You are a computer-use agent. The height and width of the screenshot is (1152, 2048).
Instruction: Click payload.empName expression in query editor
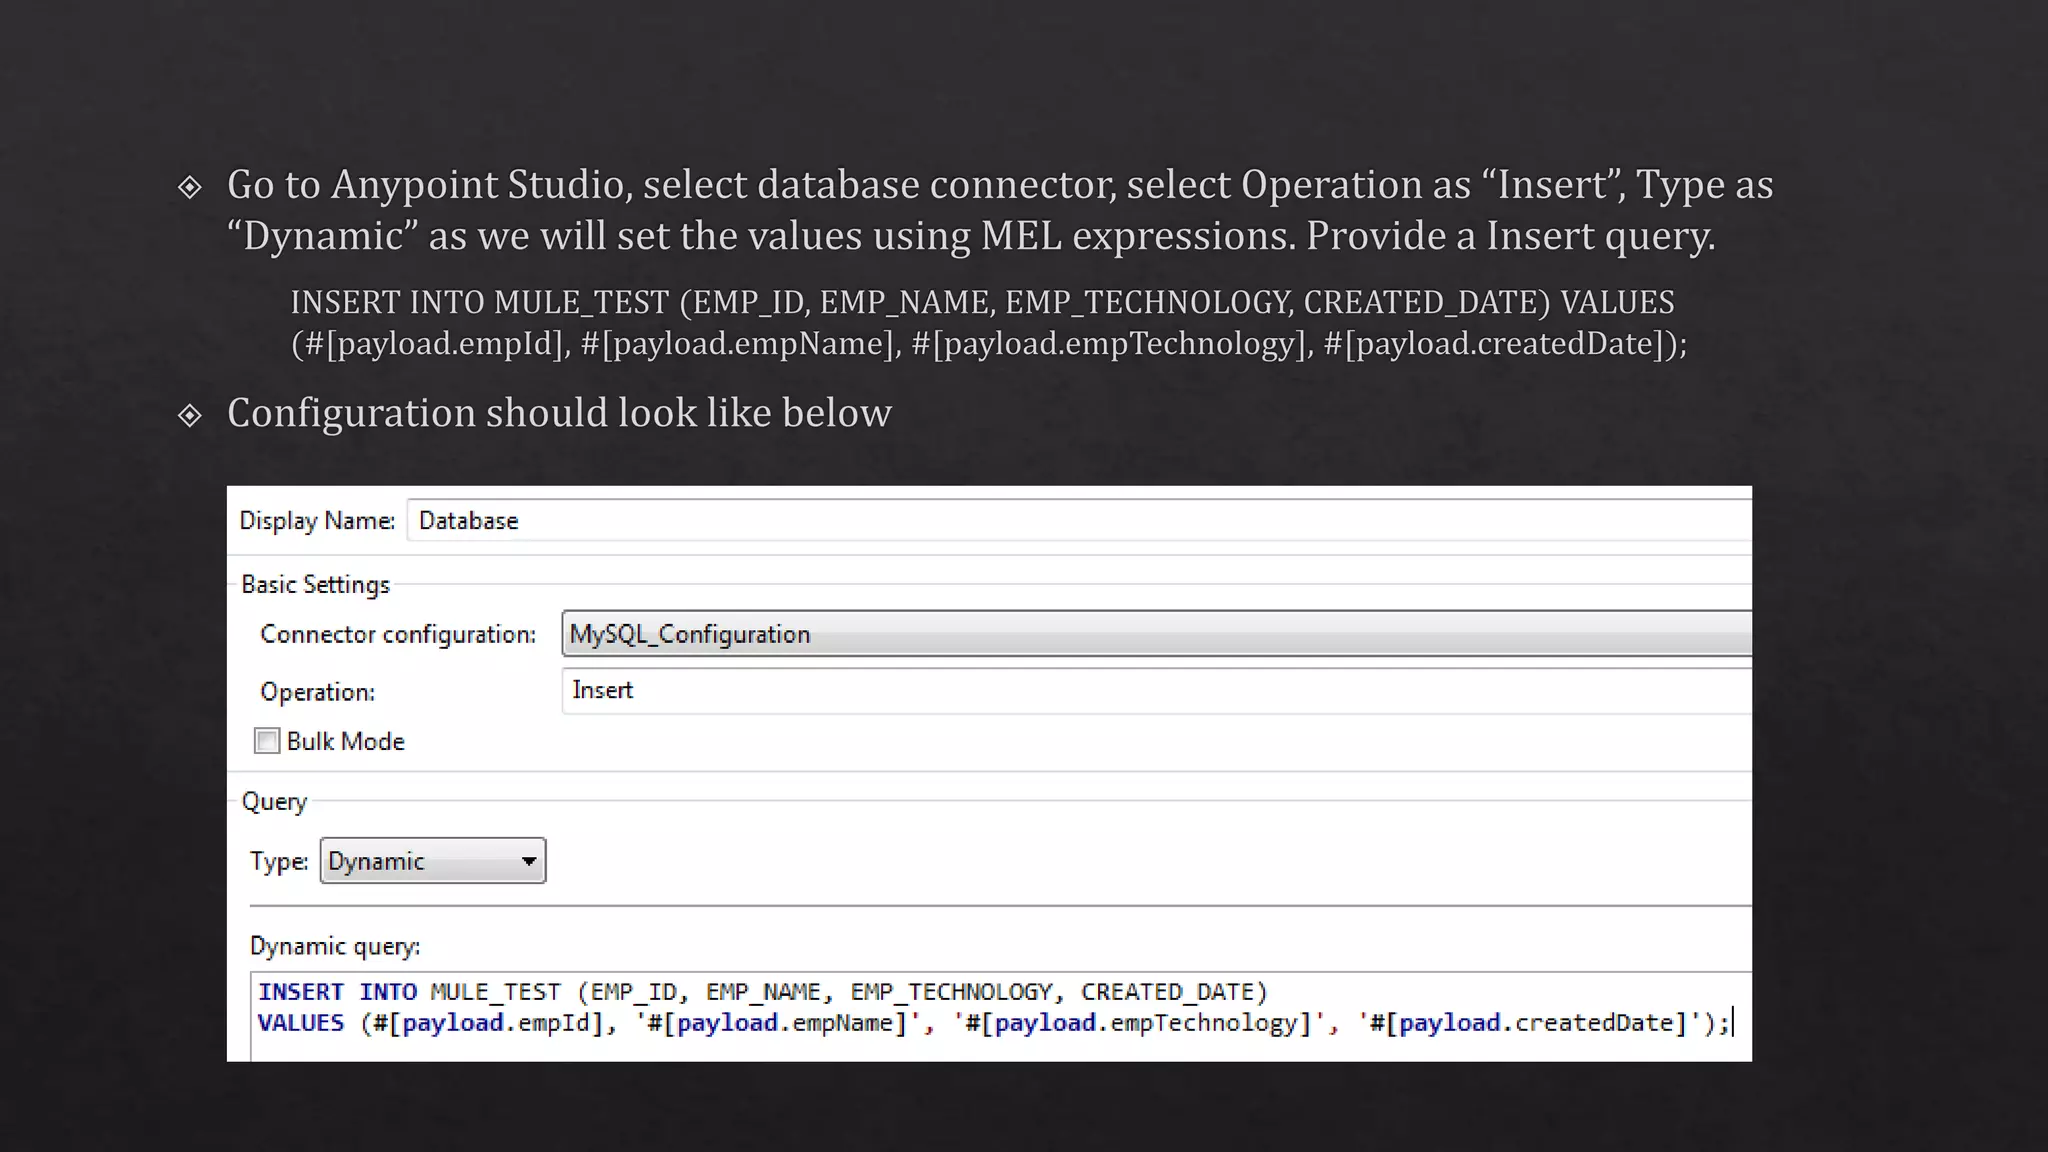coord(785,1023)
